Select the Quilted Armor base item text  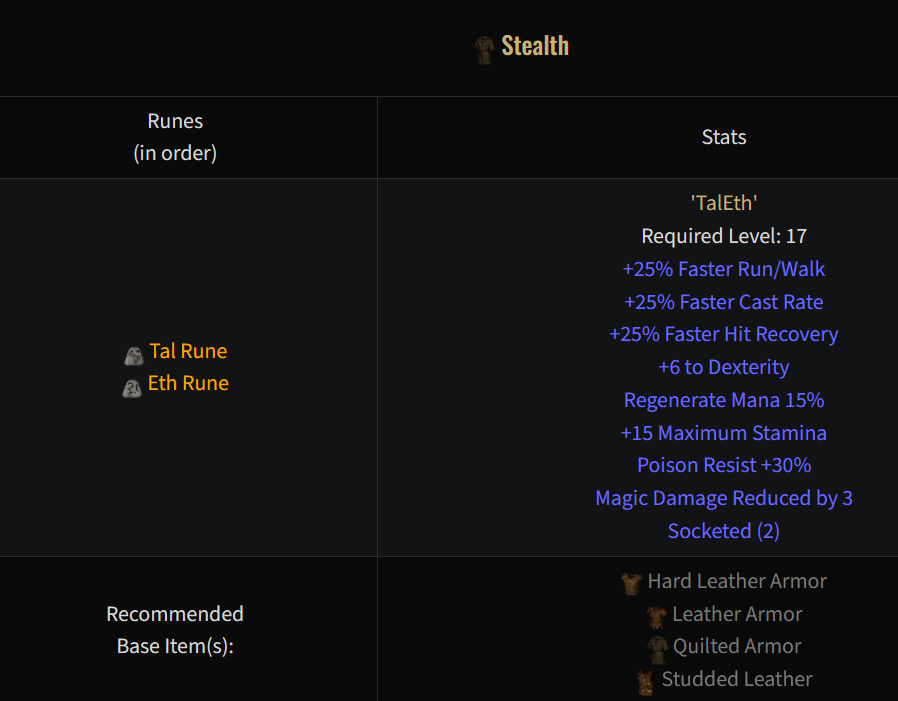coord(737,646)
